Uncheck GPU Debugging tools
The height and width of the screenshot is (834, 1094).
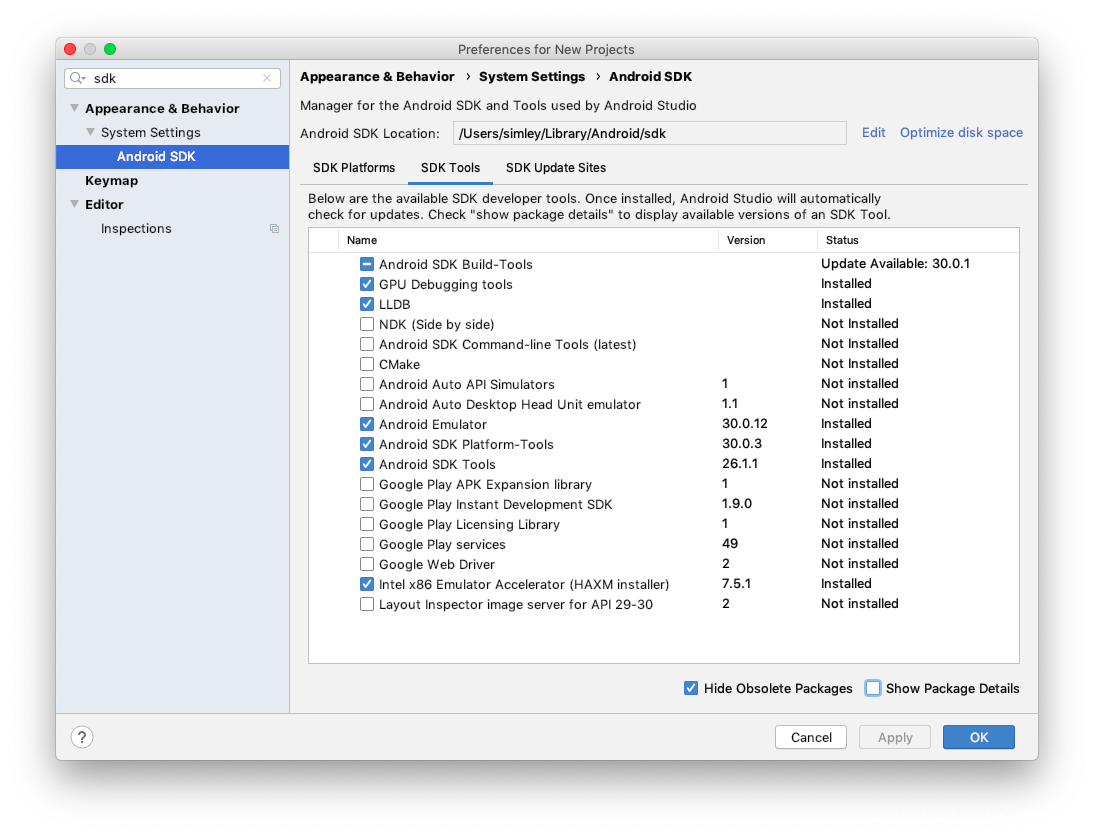[367, 284]
